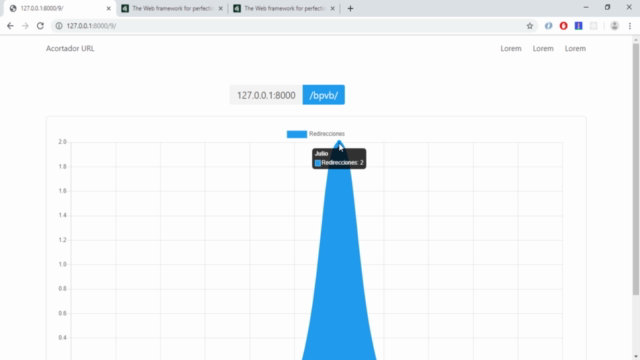The image size is (640, 360).
Task: Open a new tab with the plus button
Action: 350,9
